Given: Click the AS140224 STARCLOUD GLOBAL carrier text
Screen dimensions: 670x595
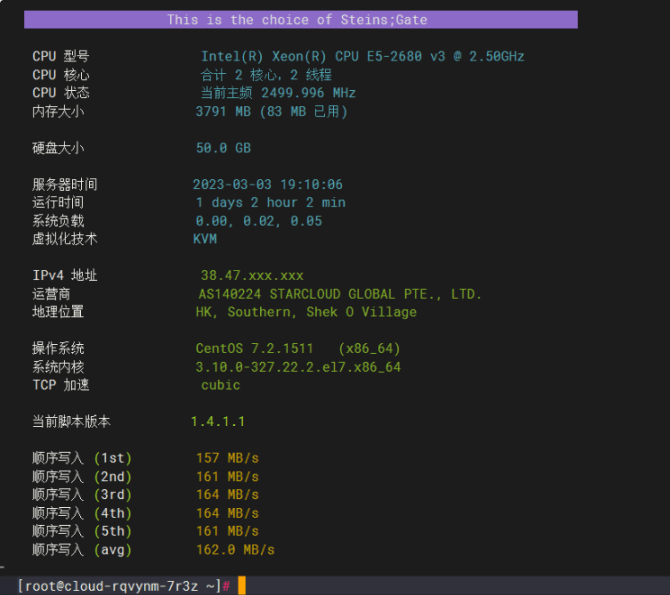Looking at the screenshot, I should click(x=340, y=294).
